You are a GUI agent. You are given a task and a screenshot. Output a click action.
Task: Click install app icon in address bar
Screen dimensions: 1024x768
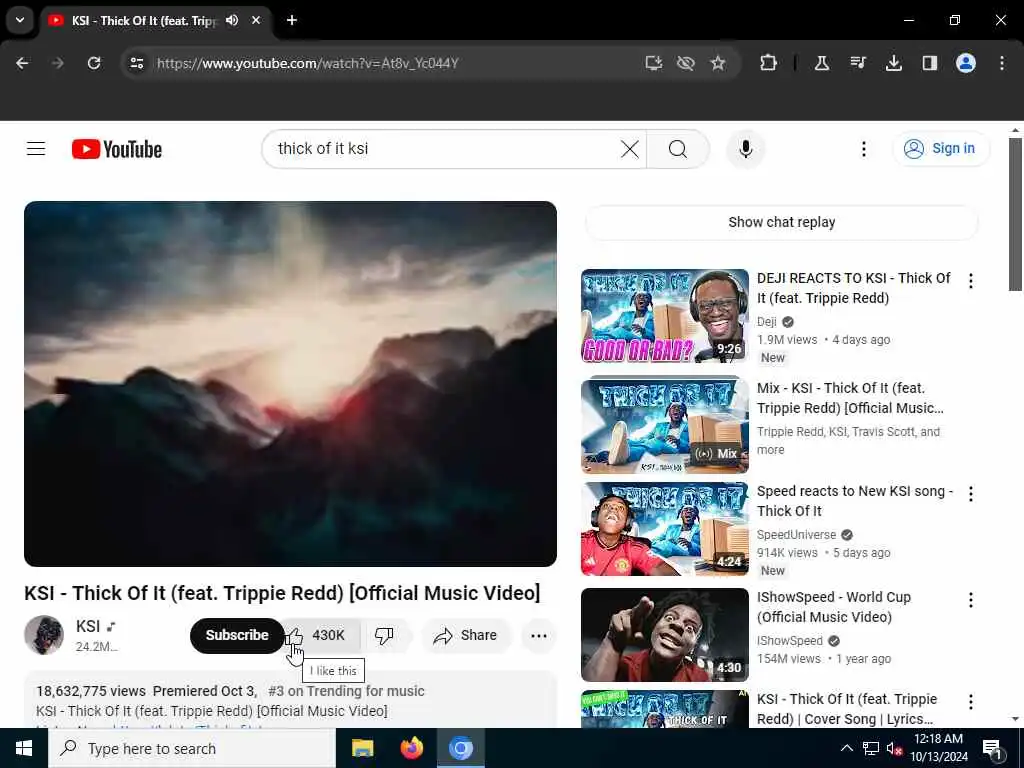pyautogui.click(x=653, y=63)
